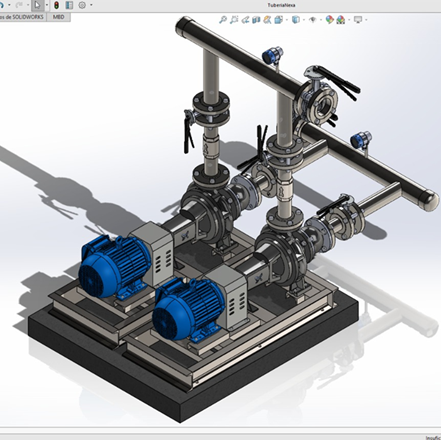Open the Edit Appearance color sphere
This screenshot has height=440, width=441.
[329, 20]
